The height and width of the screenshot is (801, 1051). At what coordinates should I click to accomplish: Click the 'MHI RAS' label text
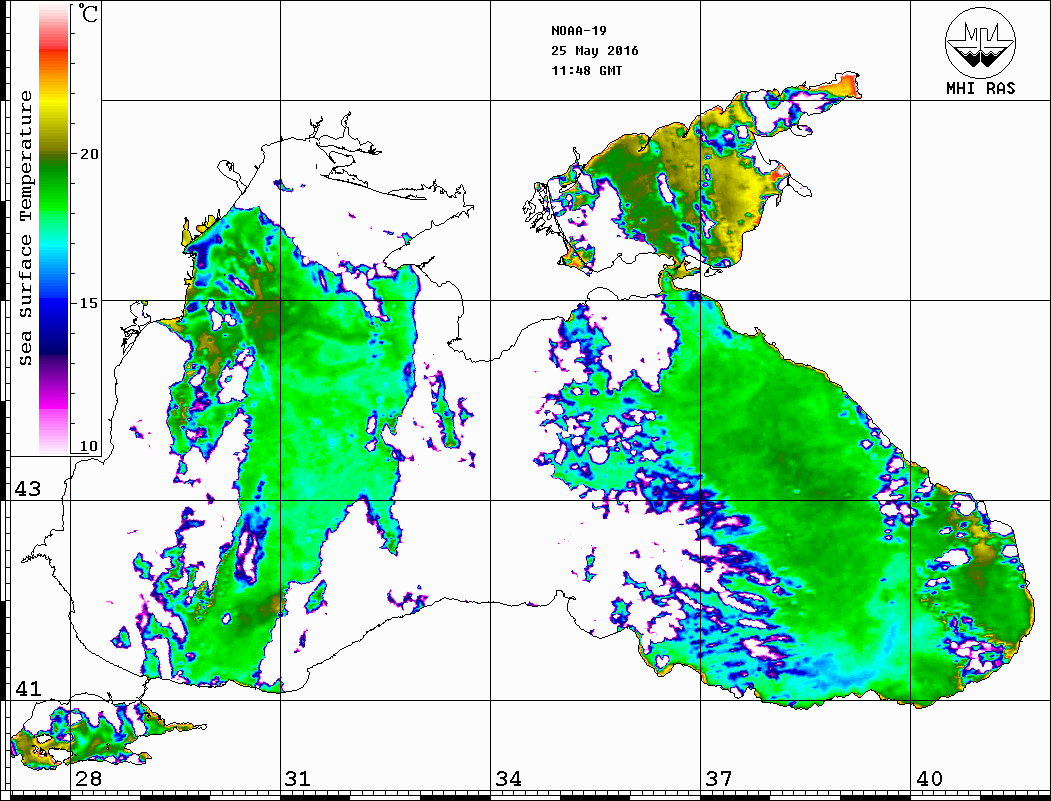click(980, 88)
